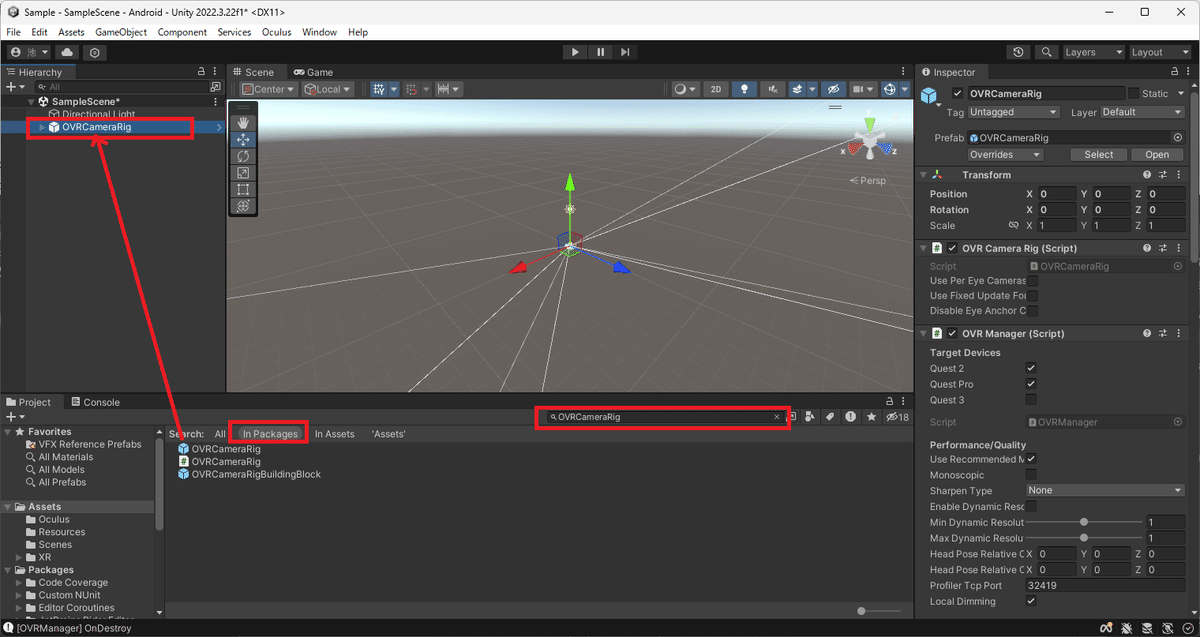Open the Local handle rotation dropdown
The width and height of the screenshot is (1200, 637).
(328, 89)
